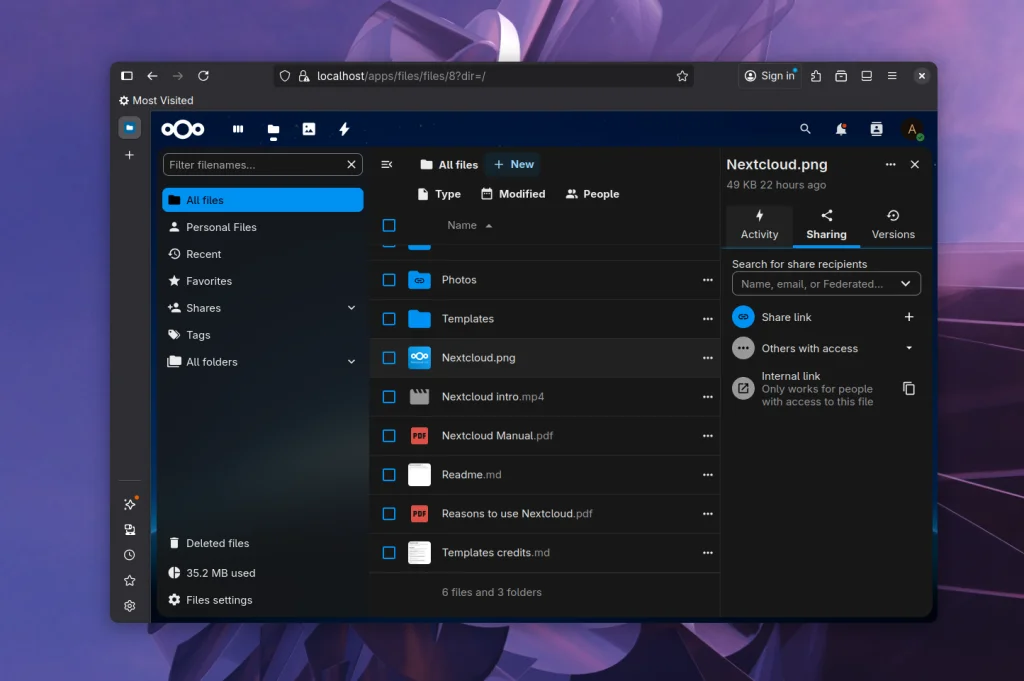Viewport: 1024px width, 681px height.
Task: Open the unified search magnifier
Action: (x=805, y=129)
